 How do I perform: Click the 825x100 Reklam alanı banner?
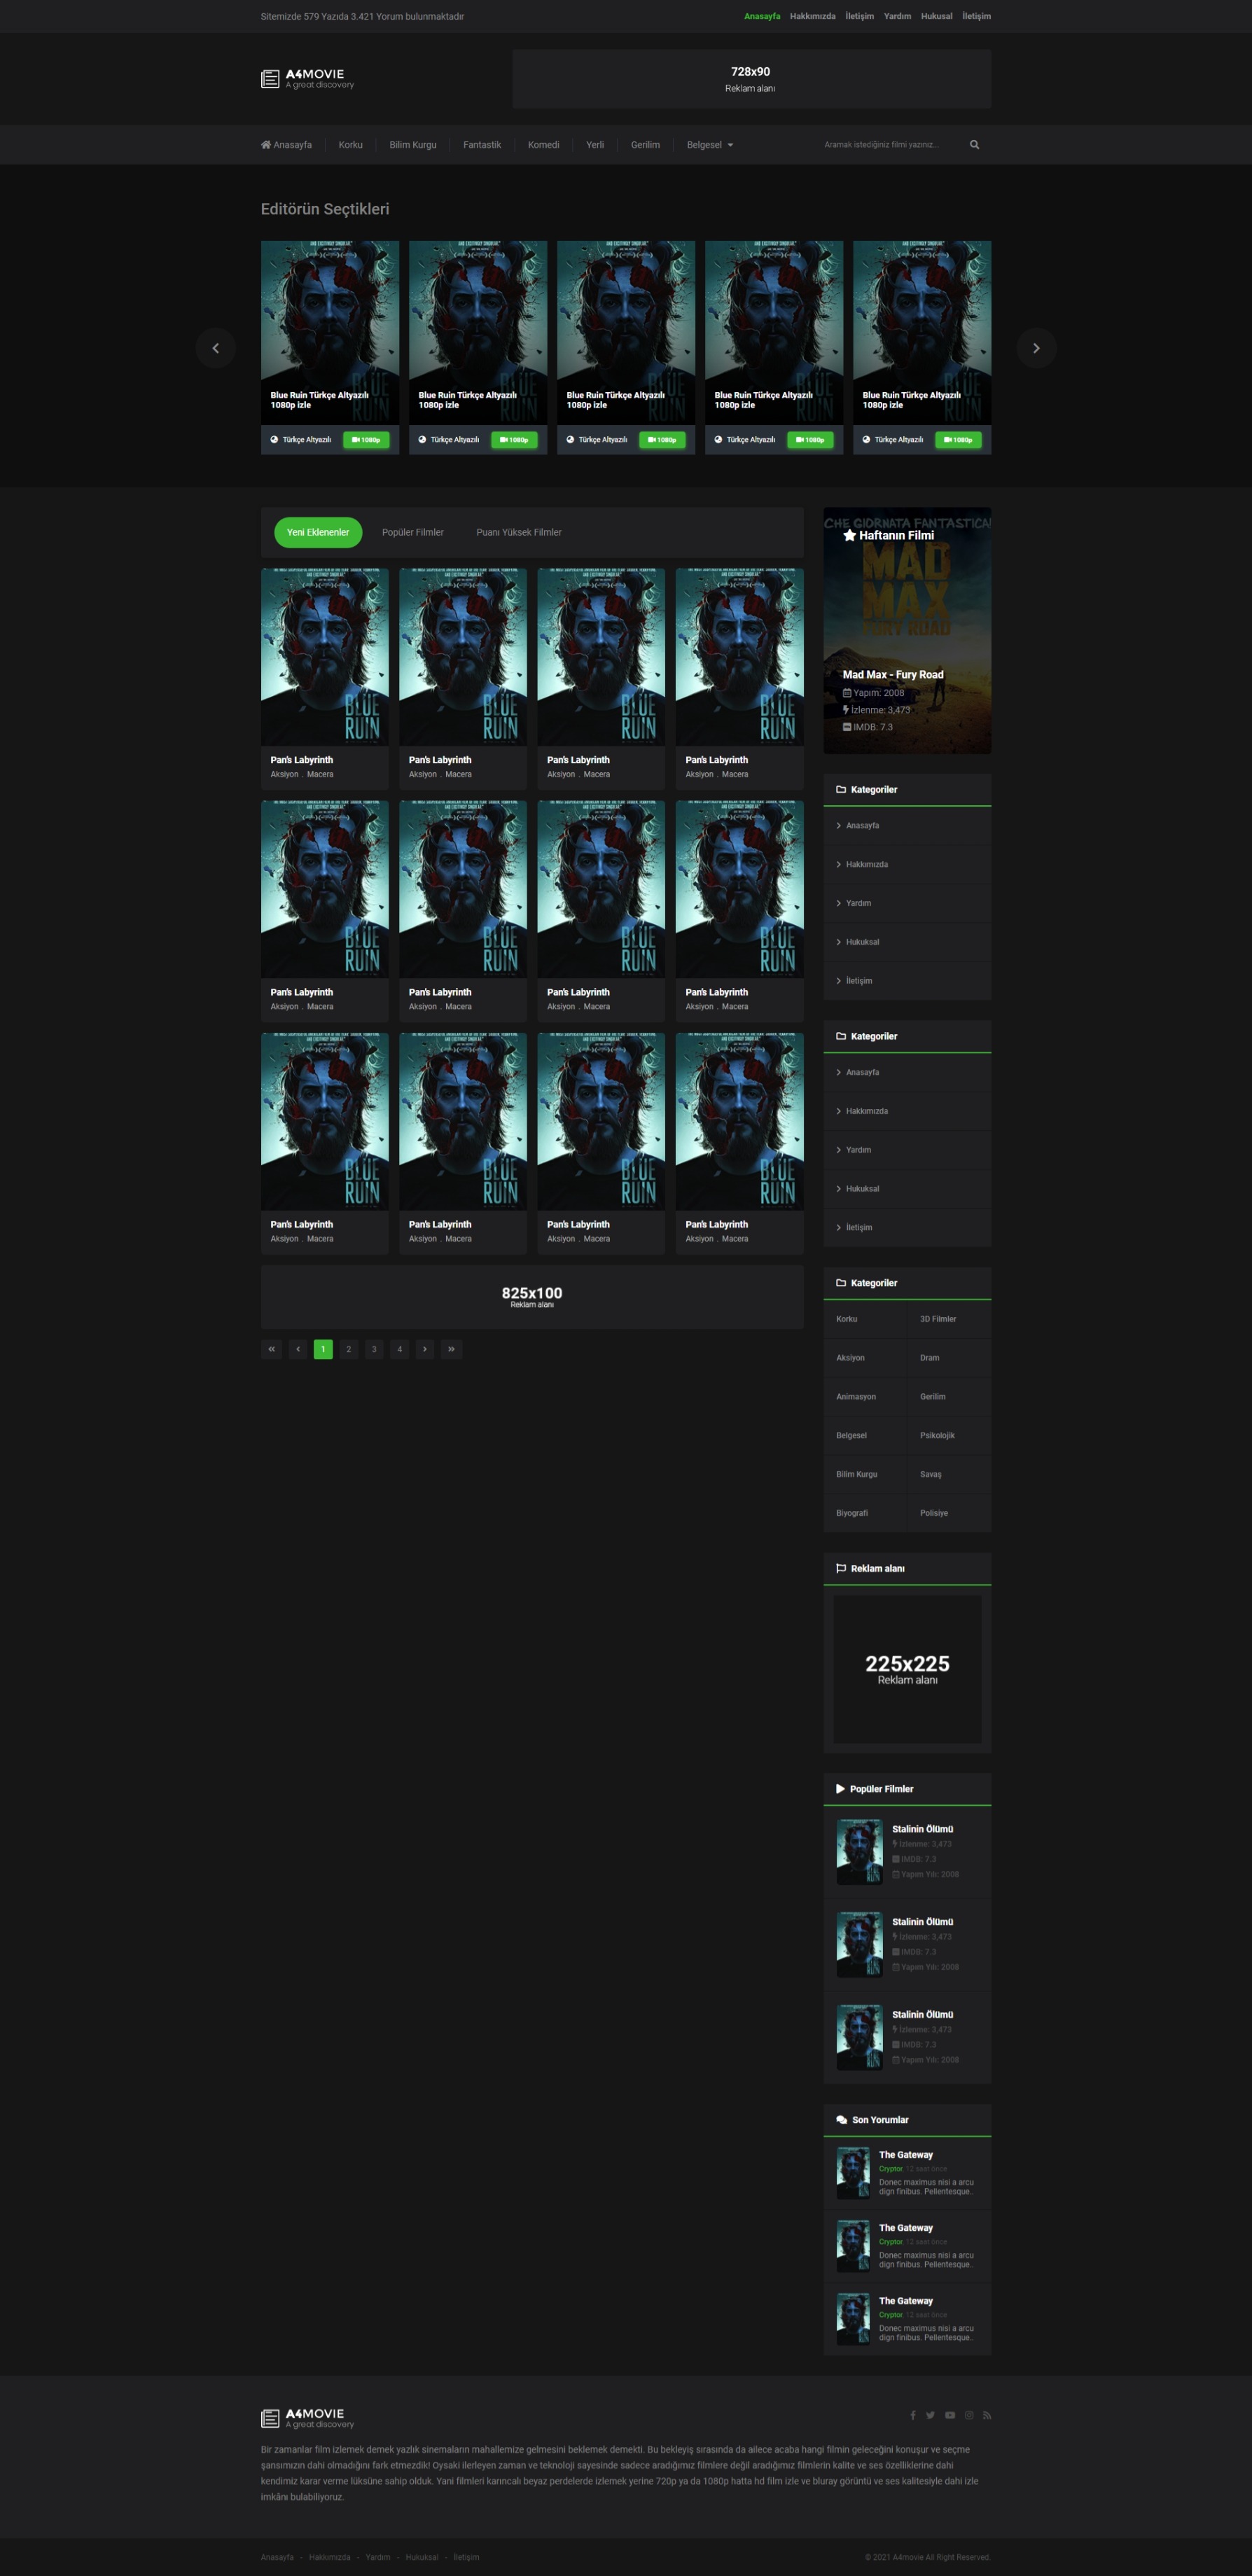[532, 1297]
